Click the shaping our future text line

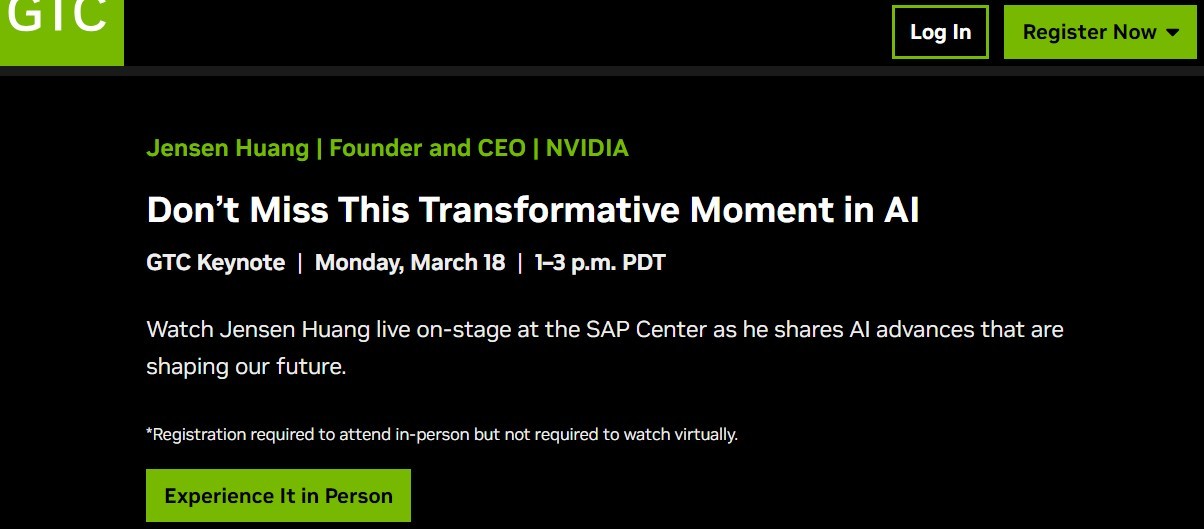pyautogui.click(x=246, y=367)
